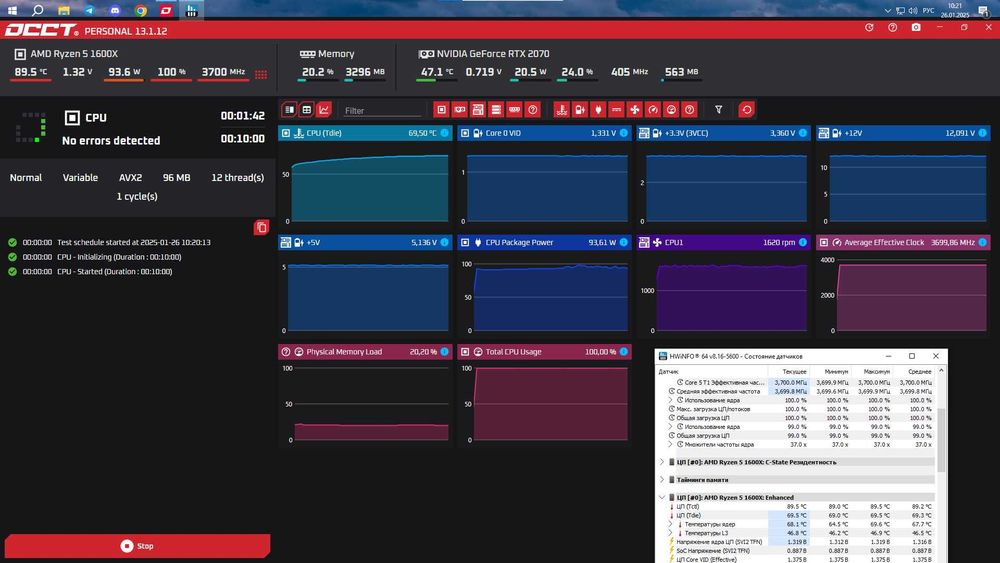Focus the Filter text field
The image size is (1000, 563).
point(383,110)
